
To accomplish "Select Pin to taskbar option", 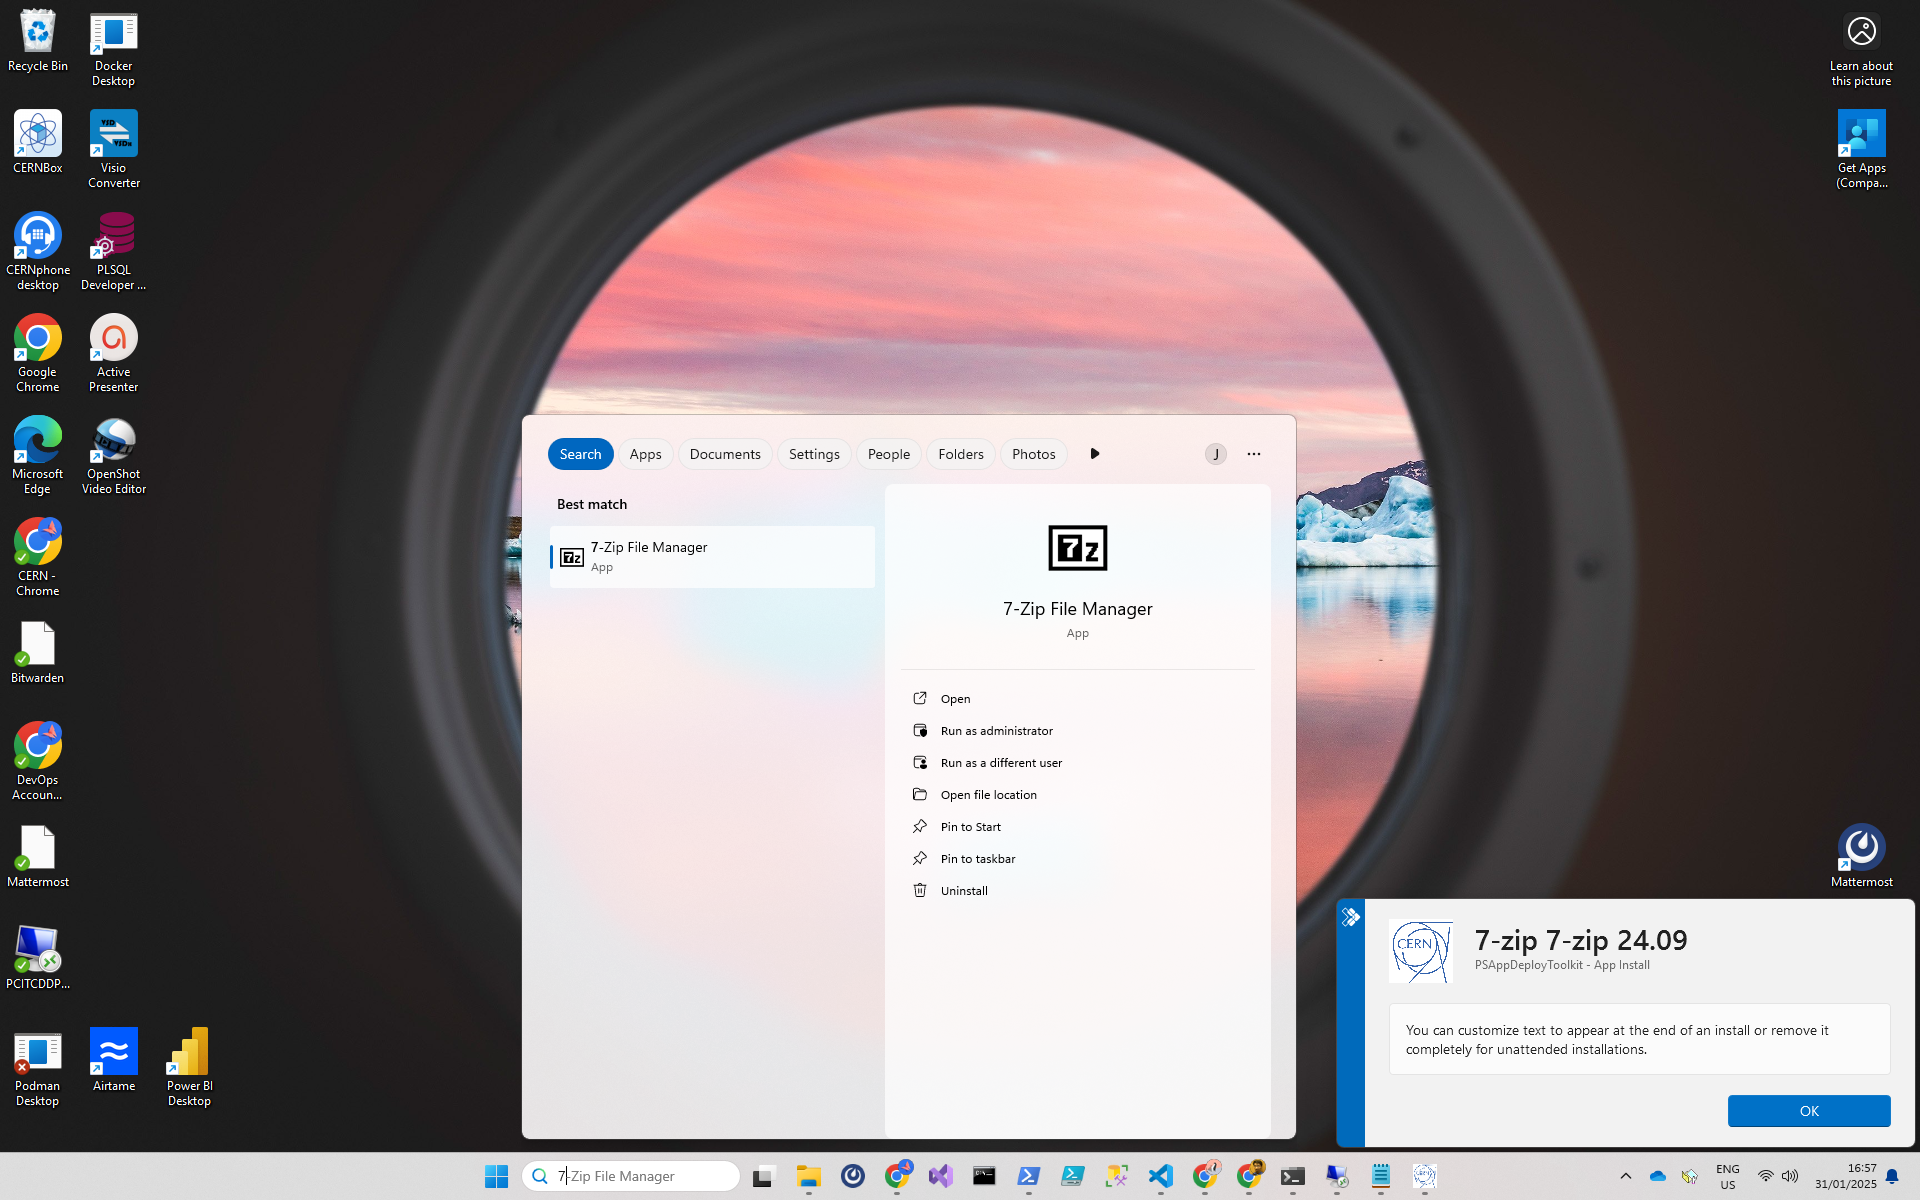I will (x=977, y=859).
